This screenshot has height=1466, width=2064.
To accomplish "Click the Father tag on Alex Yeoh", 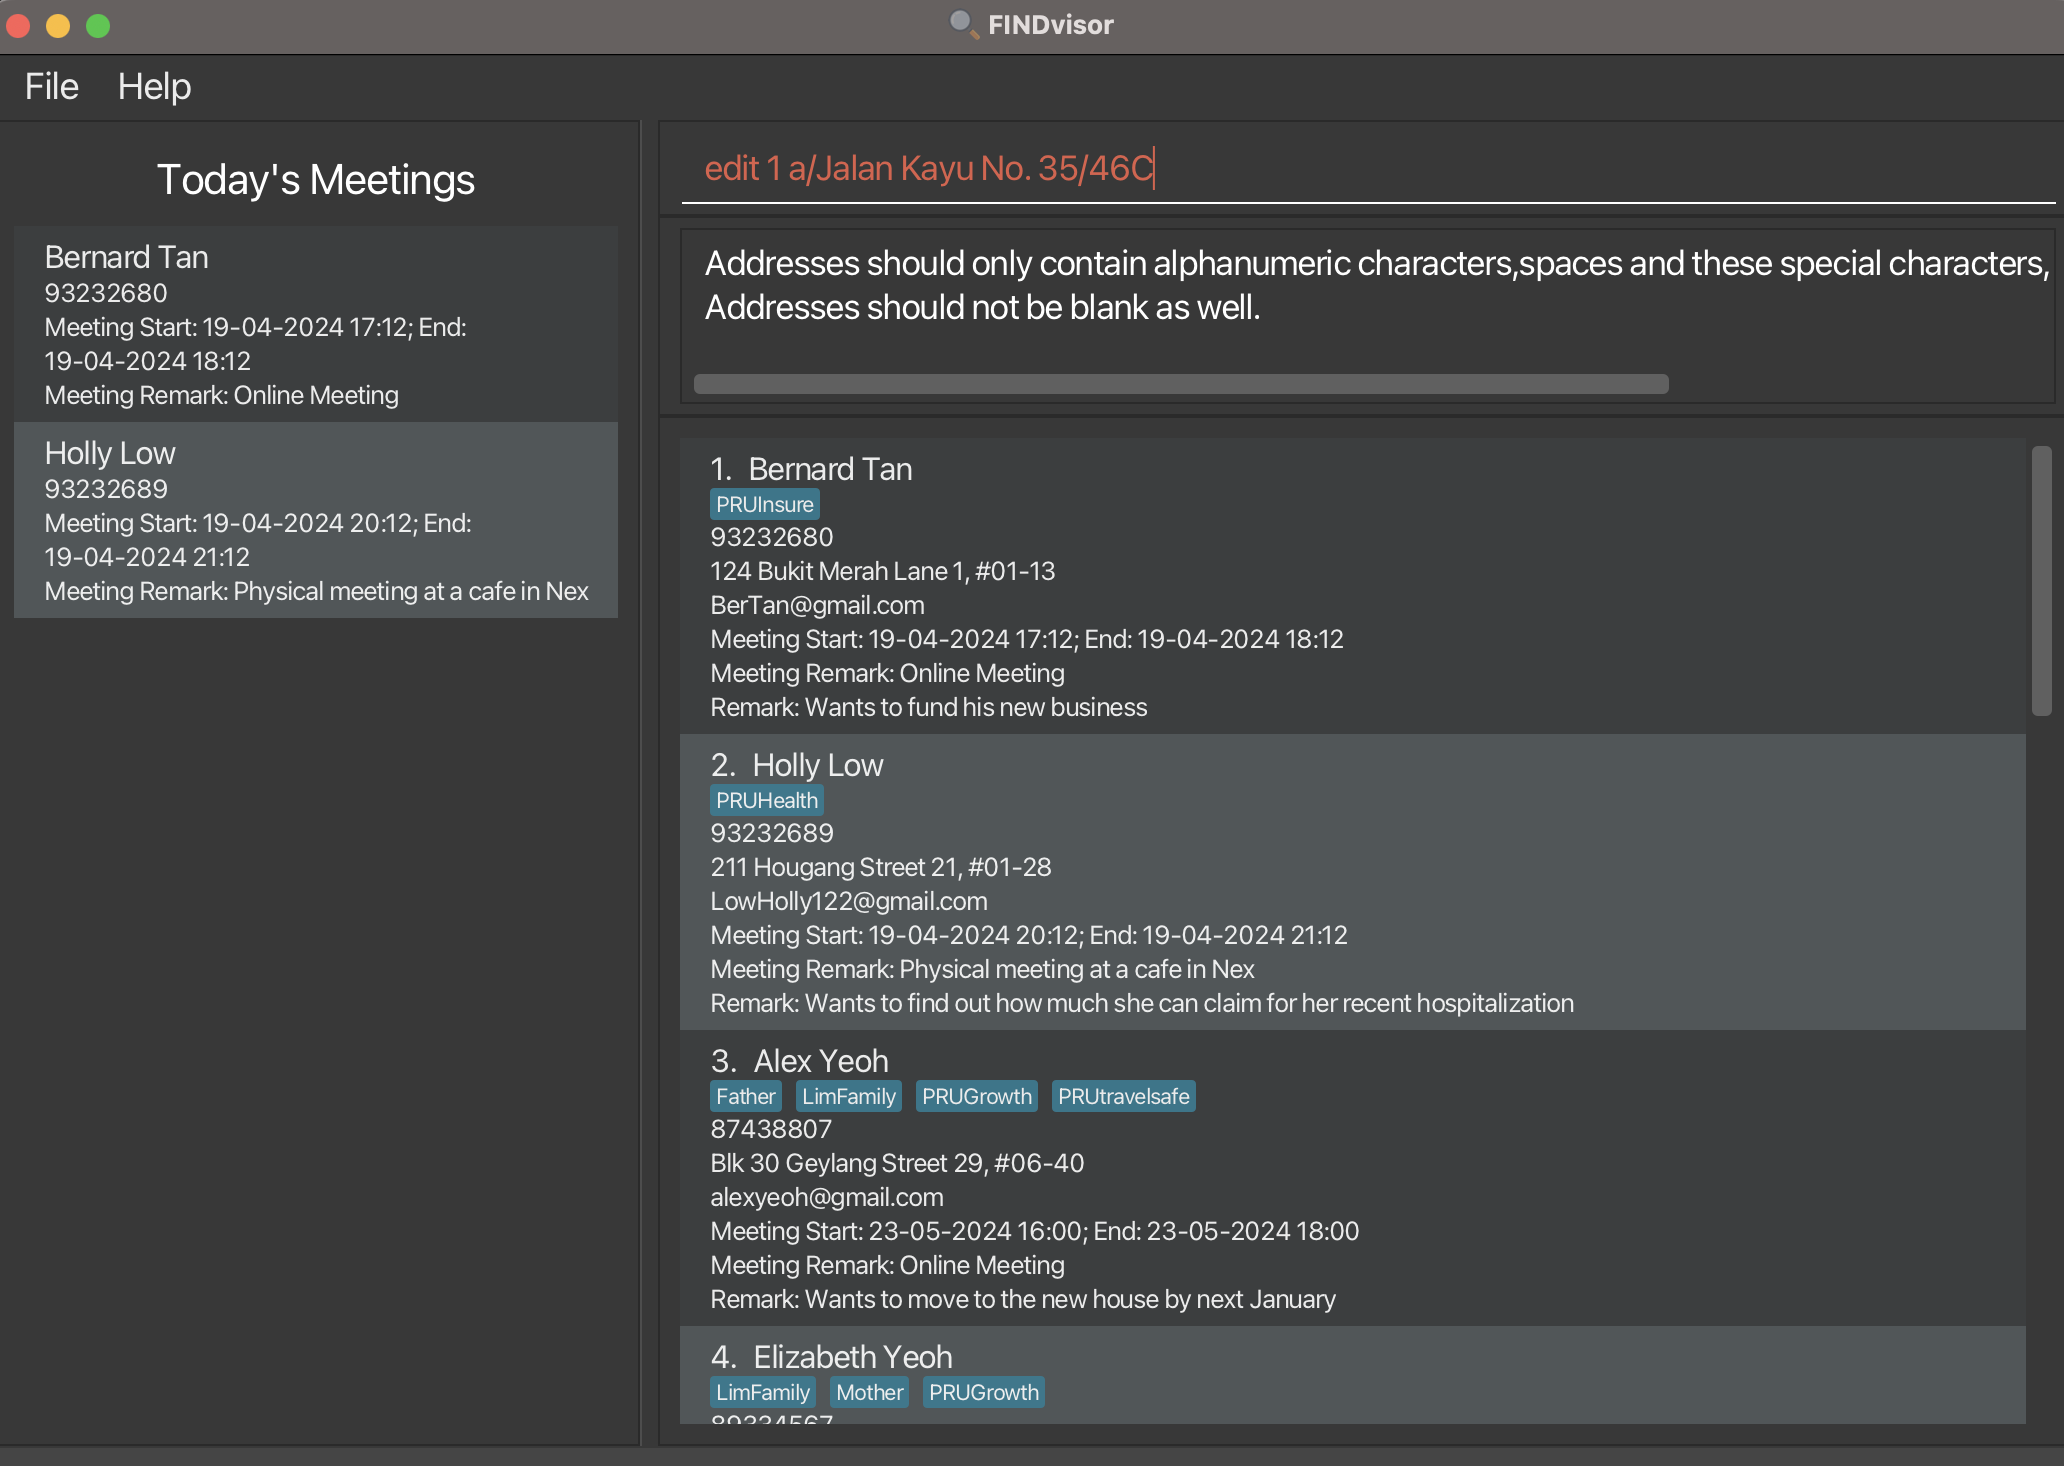I will [x=745, y=1096].
